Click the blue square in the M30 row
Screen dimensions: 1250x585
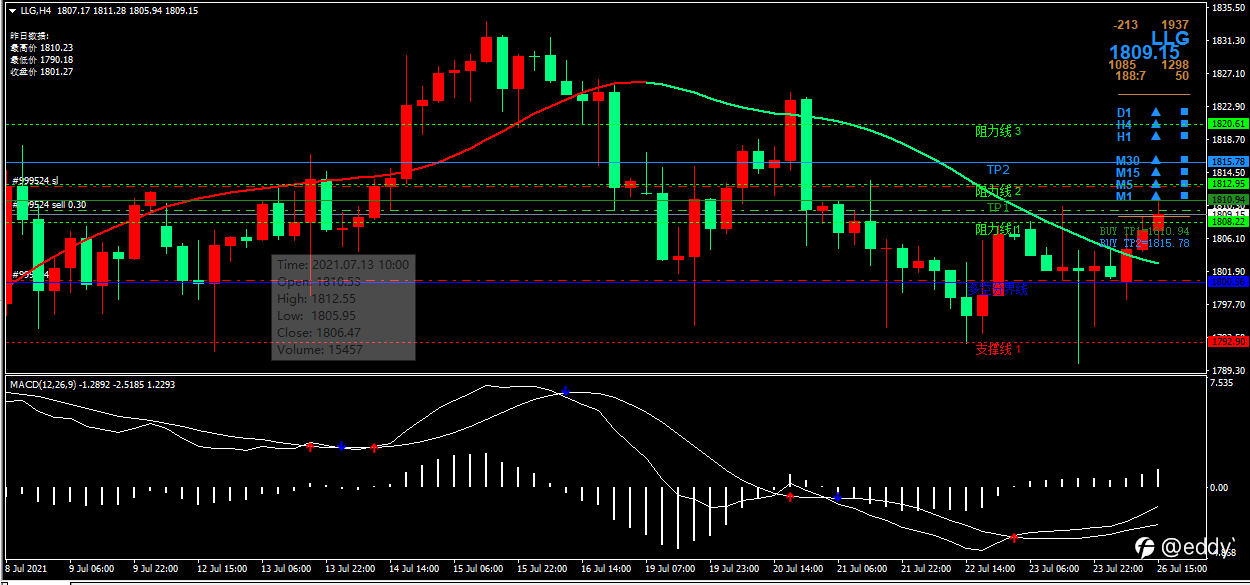point(1184,160)
